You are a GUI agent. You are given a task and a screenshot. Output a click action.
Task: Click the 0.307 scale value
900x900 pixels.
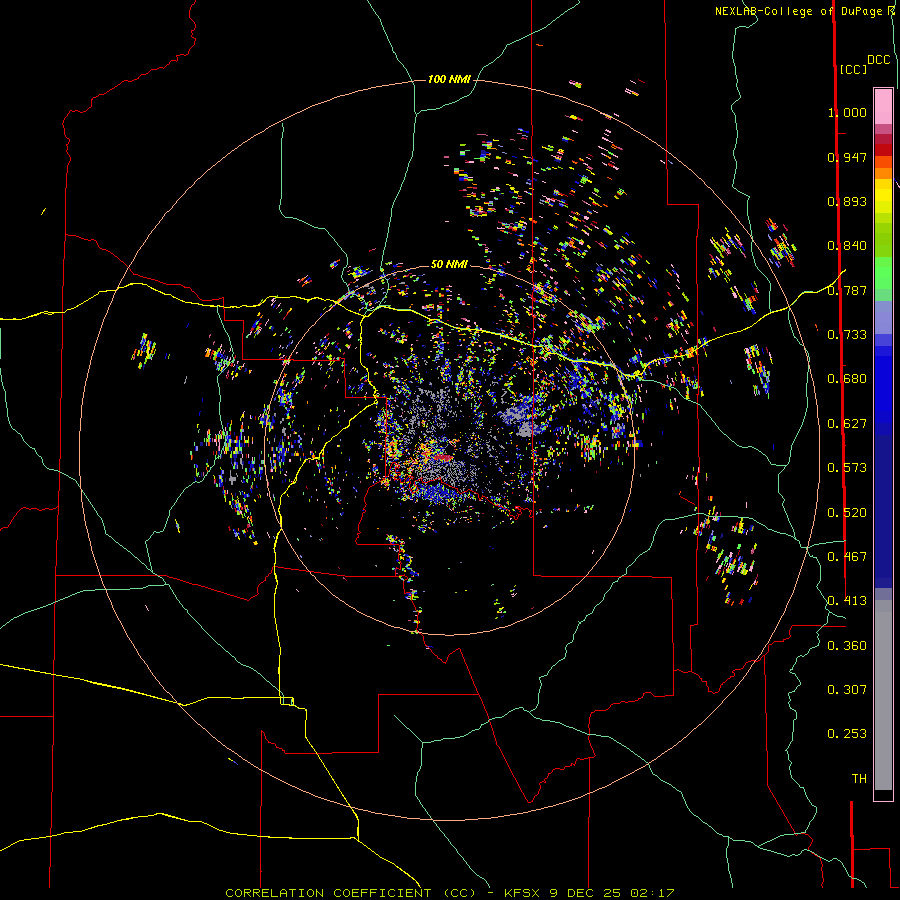click(847, 690)
